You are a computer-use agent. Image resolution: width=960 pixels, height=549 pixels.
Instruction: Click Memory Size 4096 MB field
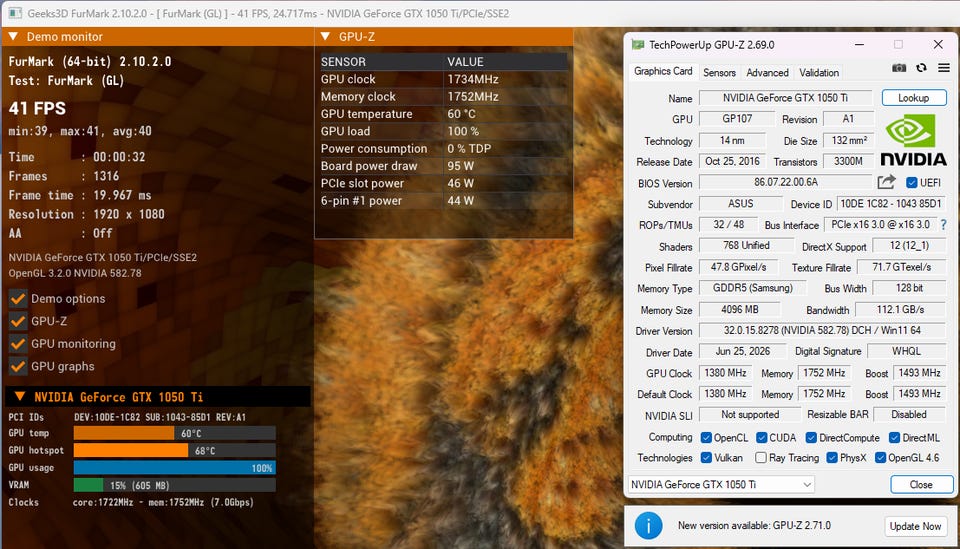(x=740, y=310)
